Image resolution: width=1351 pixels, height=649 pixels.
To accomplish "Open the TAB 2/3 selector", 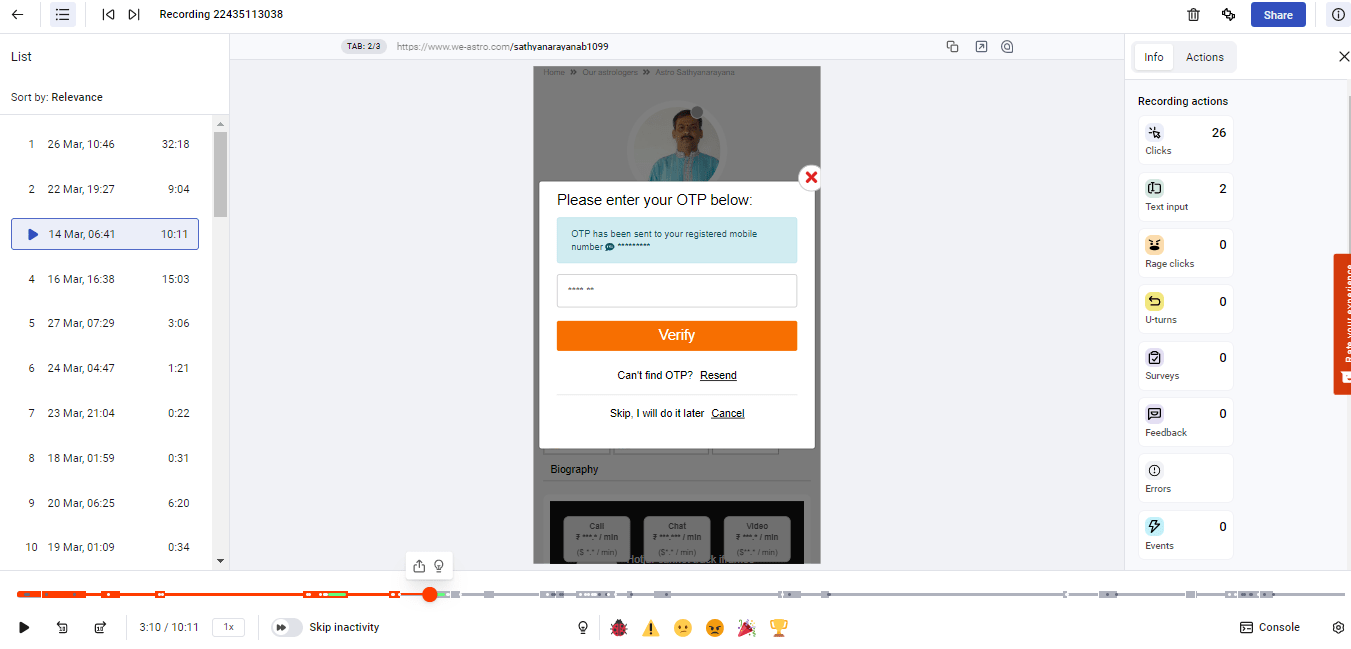I will [363, 47].
